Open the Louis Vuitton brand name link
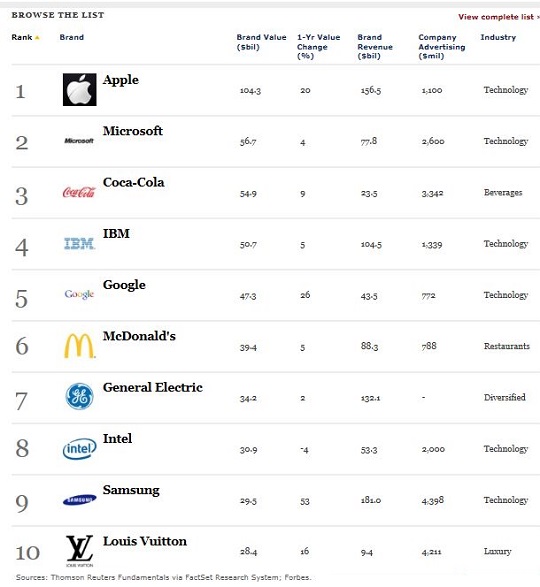This screenshot has width=540, height=587. (145, 541)
